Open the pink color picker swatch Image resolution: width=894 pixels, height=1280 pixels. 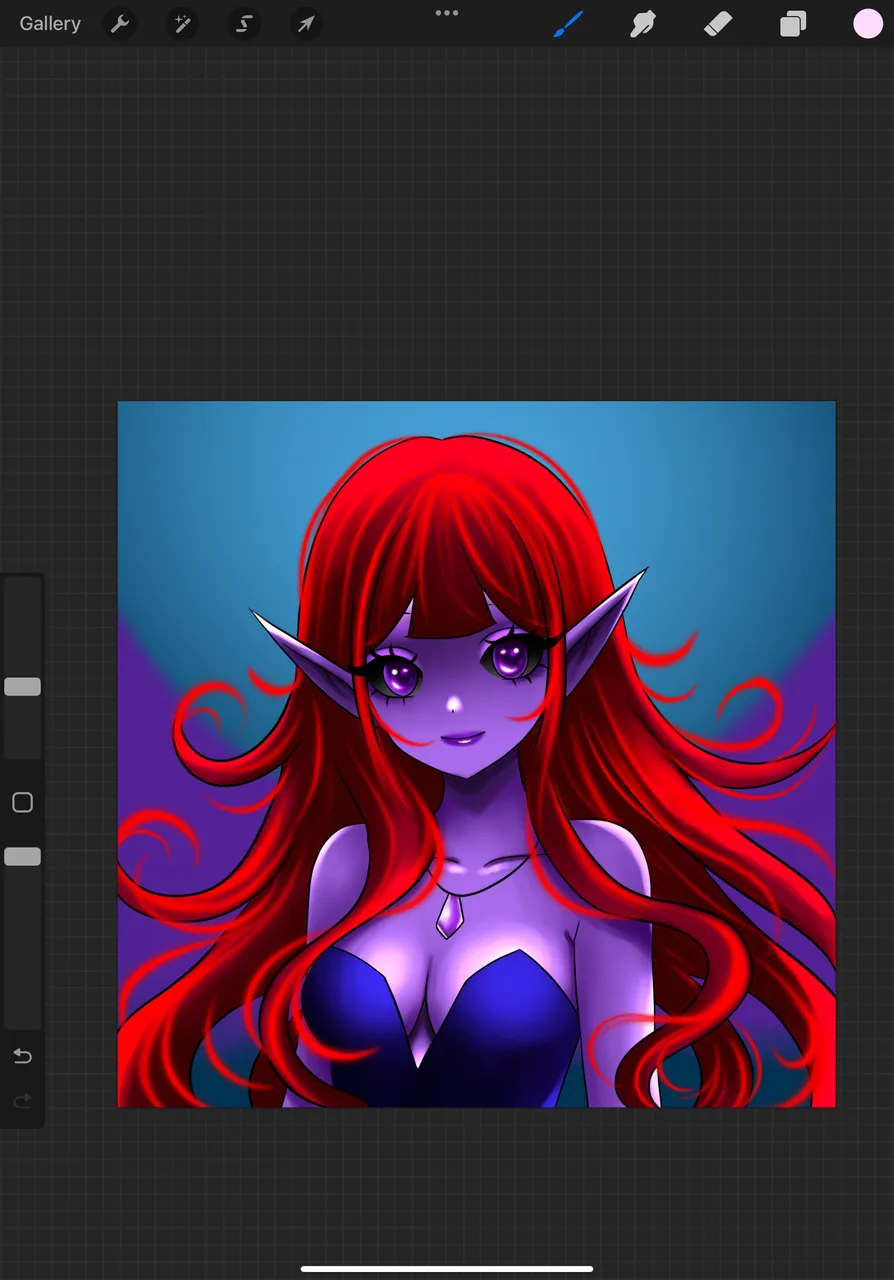coord(868,24)
